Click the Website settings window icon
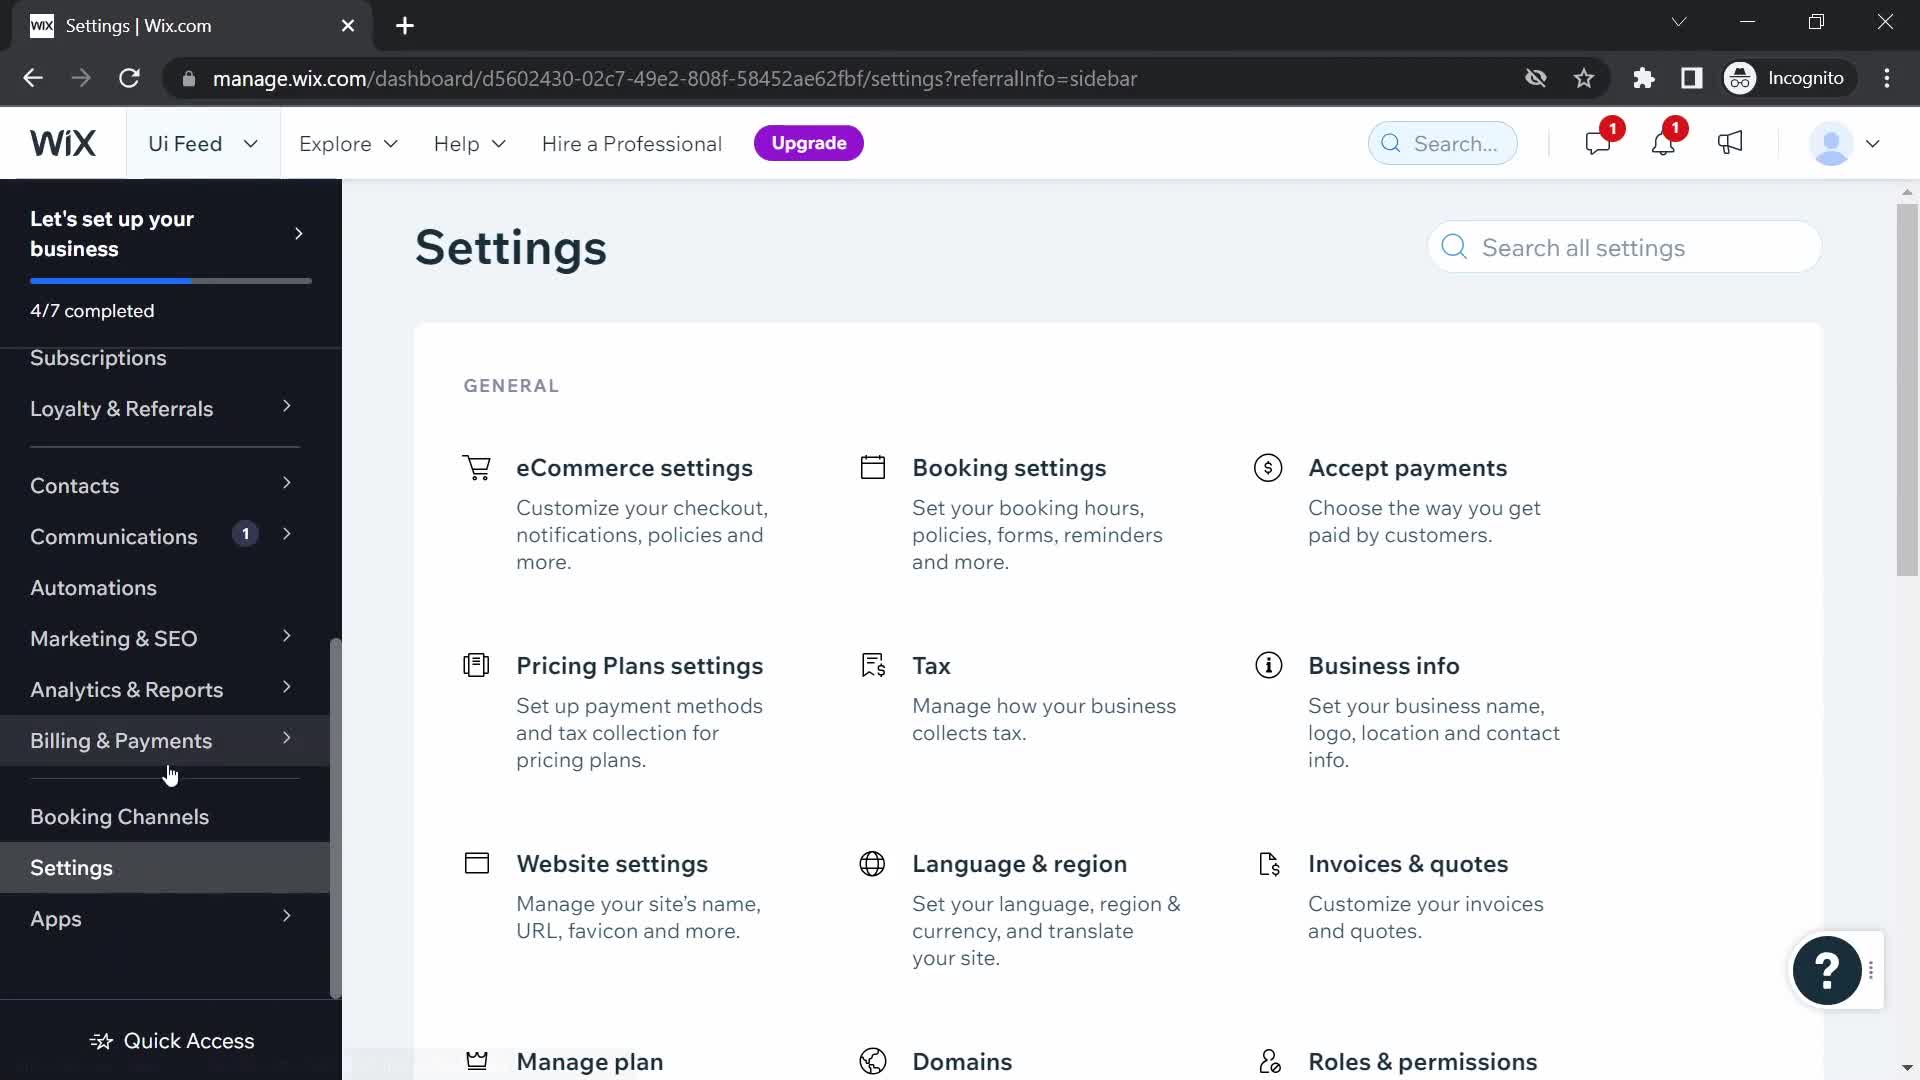Image resolution: width=1920 pixels, height=1080 pixels. (477, 863)
